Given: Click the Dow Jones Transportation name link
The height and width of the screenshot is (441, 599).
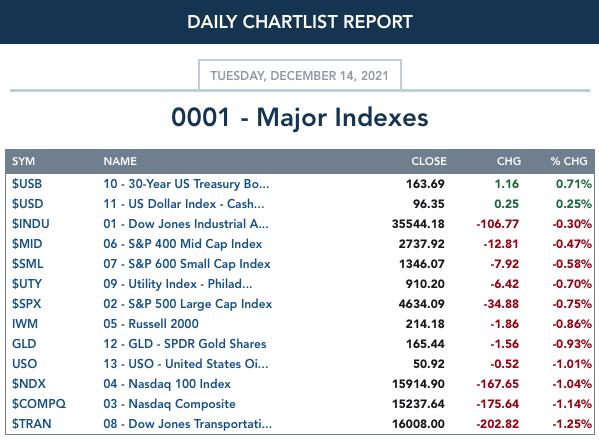Looking at the screenshot, I should click(188, 424).
